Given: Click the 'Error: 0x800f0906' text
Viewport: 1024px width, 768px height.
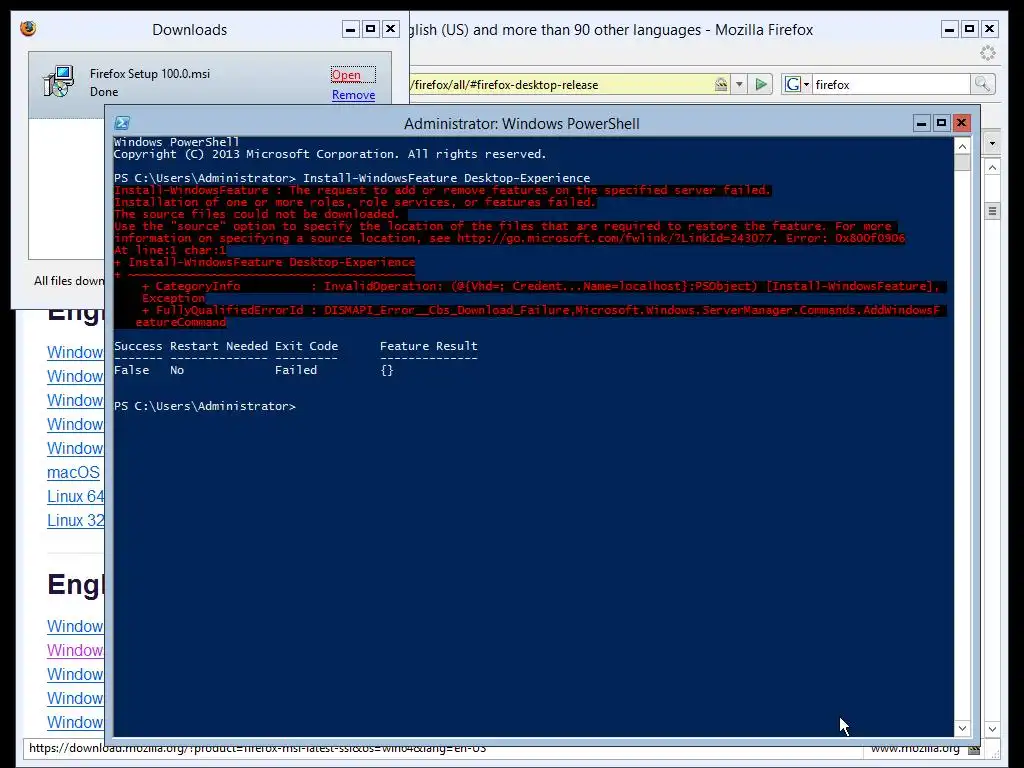Looking at the screenshot, I should pos(846,238).
